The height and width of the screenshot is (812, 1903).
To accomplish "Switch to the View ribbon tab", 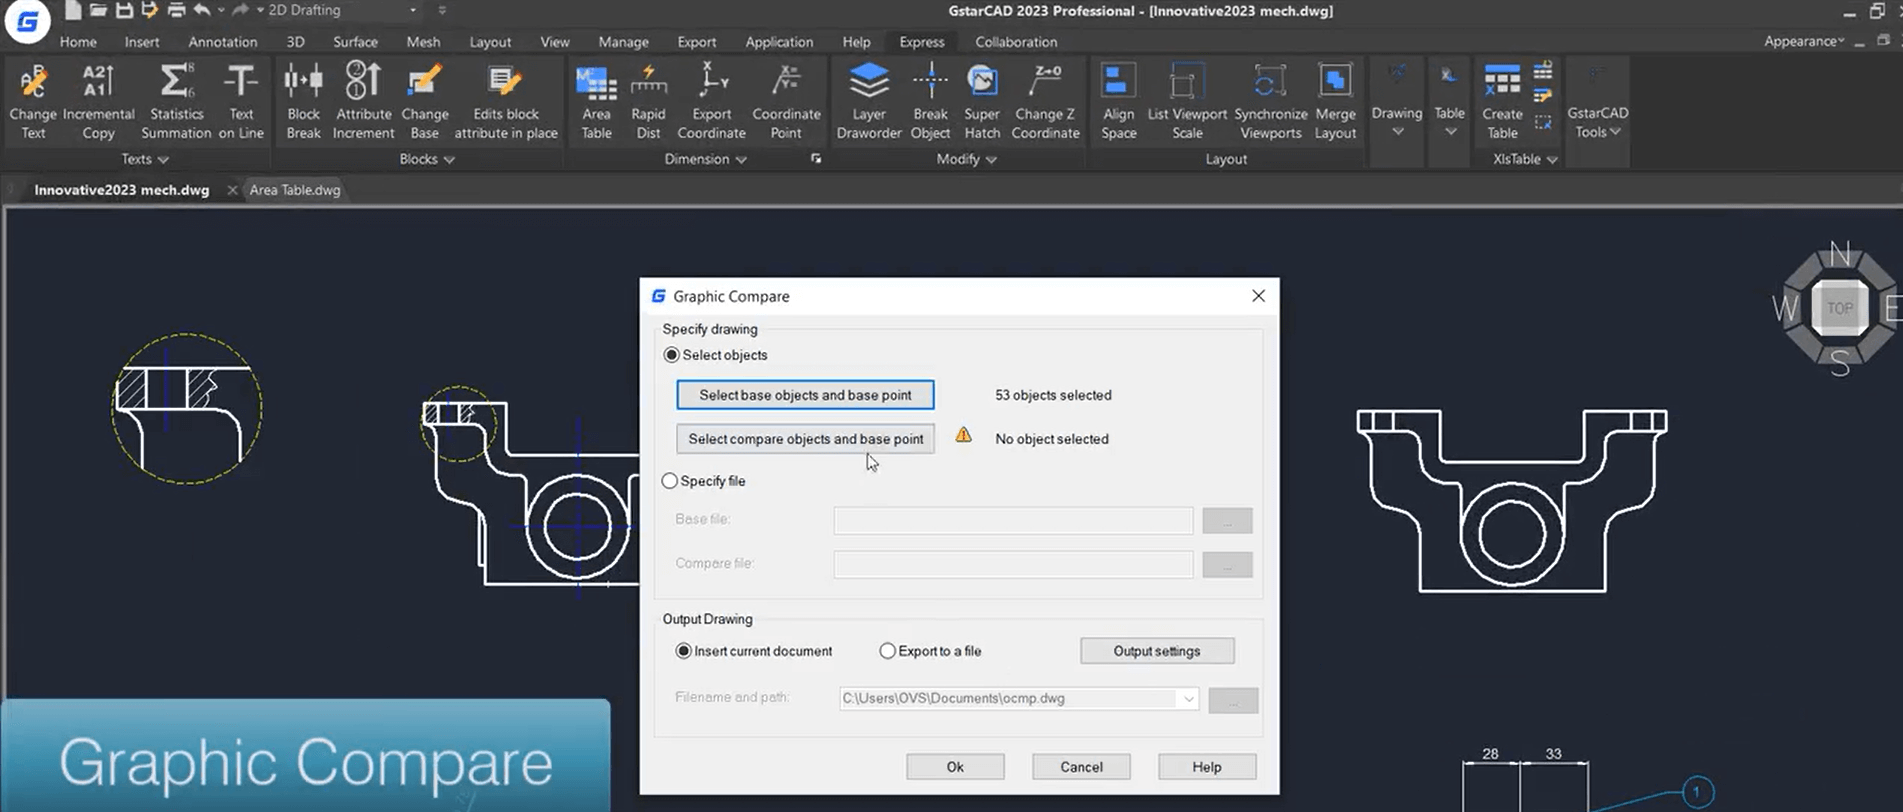I will click(x=554, y=42).
